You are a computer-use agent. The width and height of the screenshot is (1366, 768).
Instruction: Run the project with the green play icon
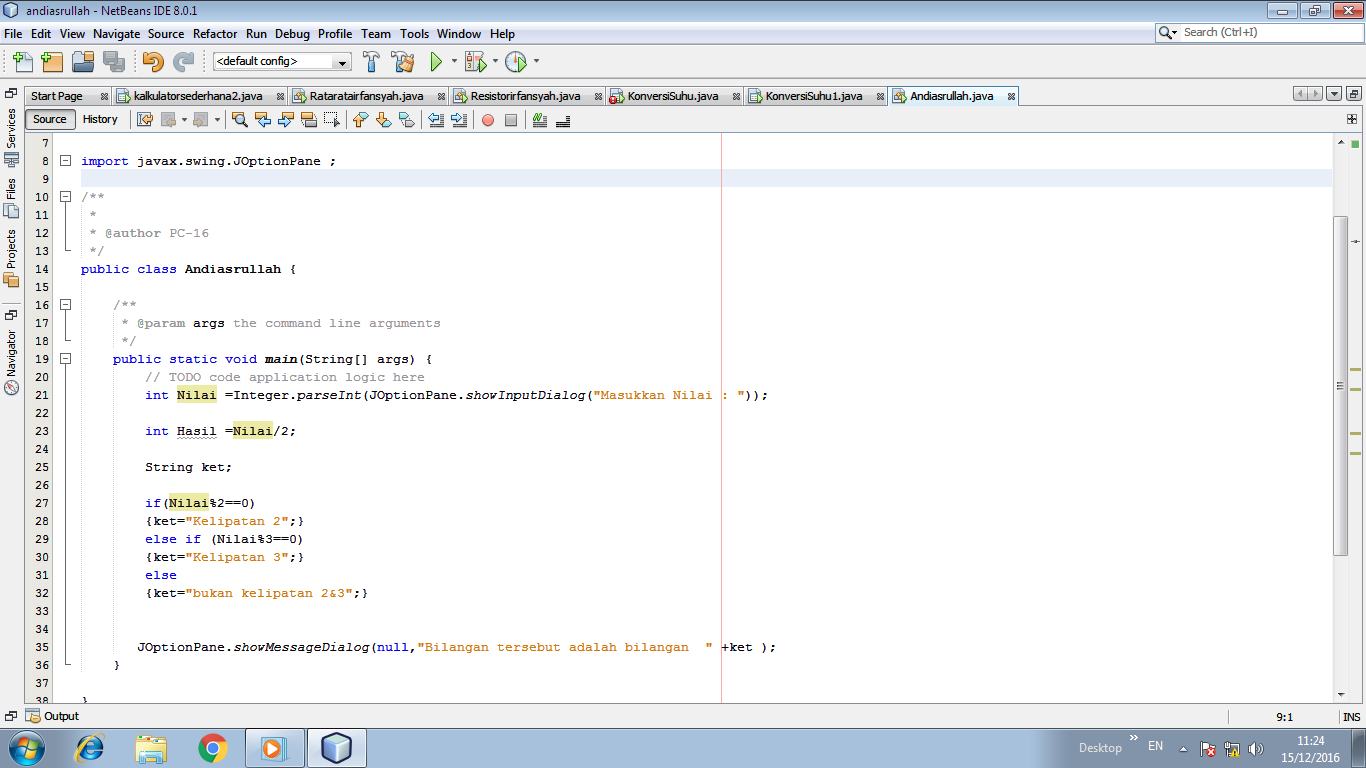(436, 62)
